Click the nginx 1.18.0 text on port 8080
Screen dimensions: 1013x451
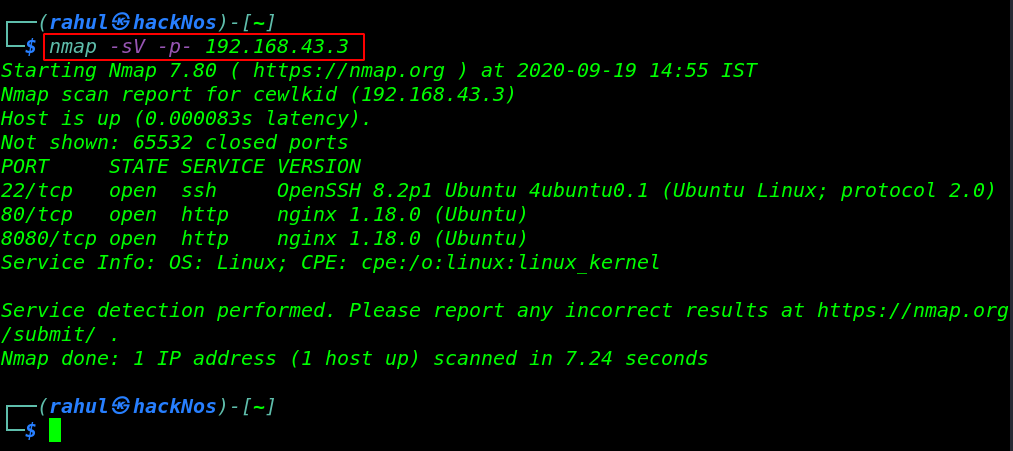click(x=349, y=238)
